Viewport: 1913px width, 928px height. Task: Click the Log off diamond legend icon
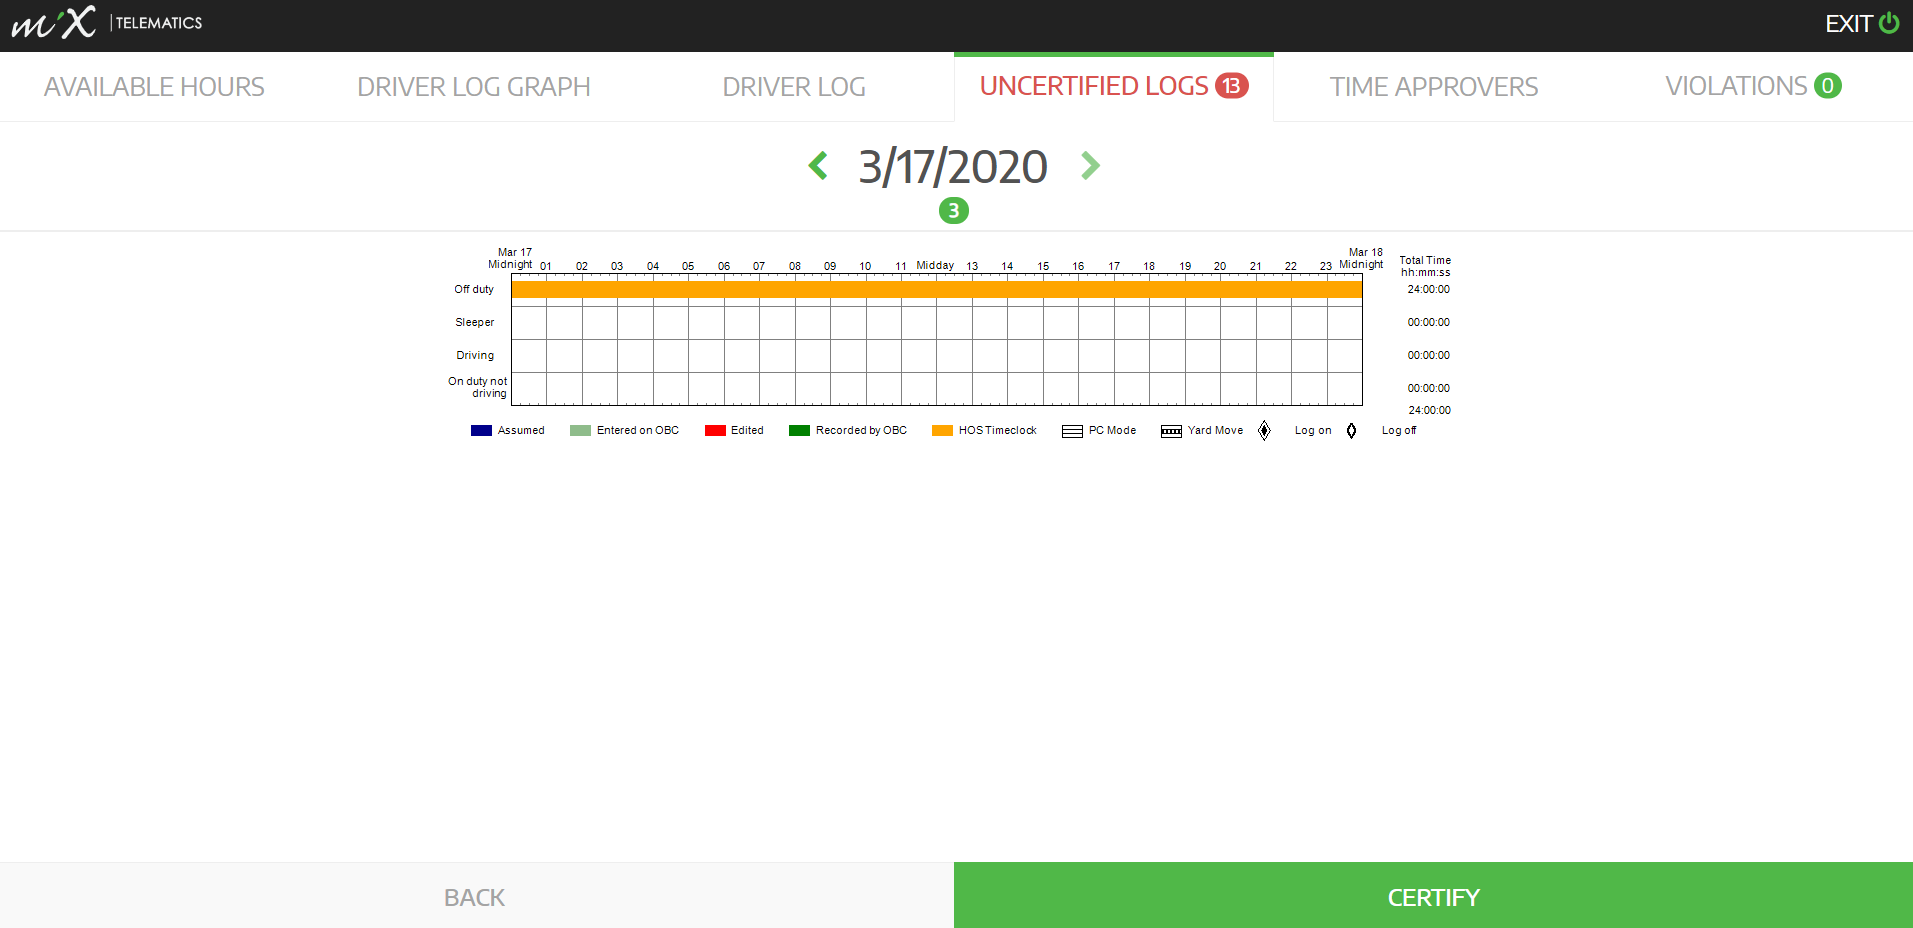(x=1351, y=430)
